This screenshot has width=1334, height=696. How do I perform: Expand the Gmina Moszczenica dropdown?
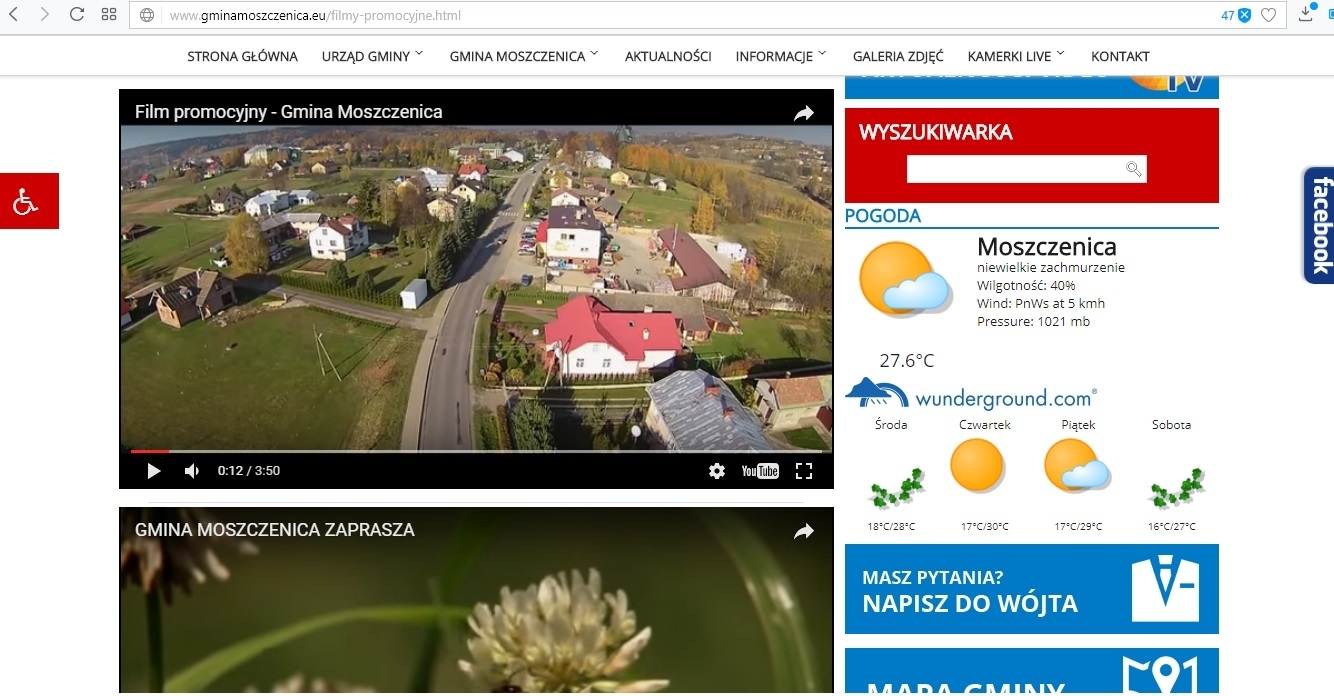click(x=523, y=57)
